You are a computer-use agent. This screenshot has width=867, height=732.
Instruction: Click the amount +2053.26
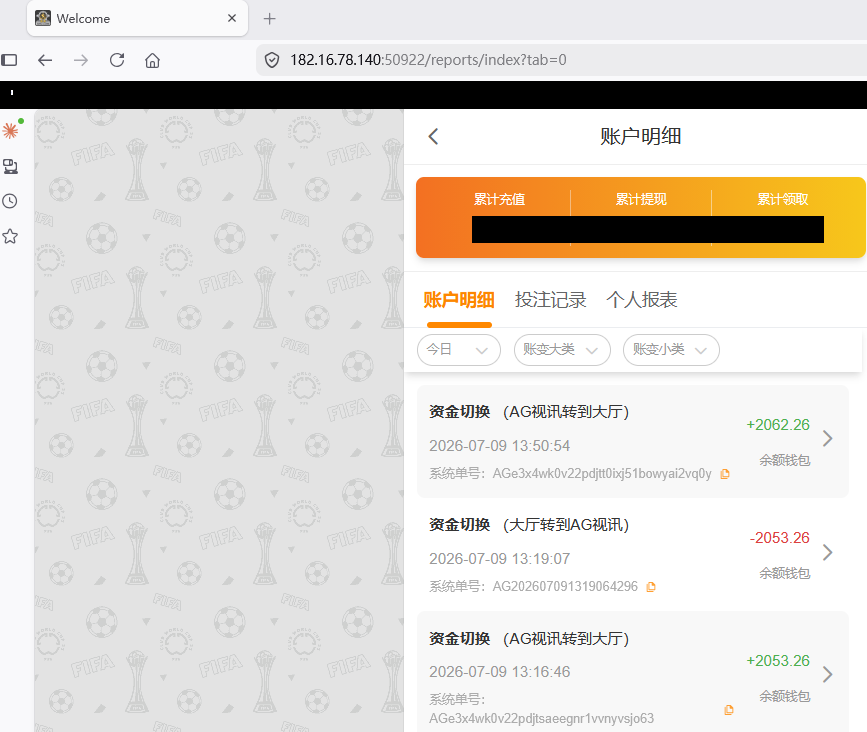(x=778, y=661)
